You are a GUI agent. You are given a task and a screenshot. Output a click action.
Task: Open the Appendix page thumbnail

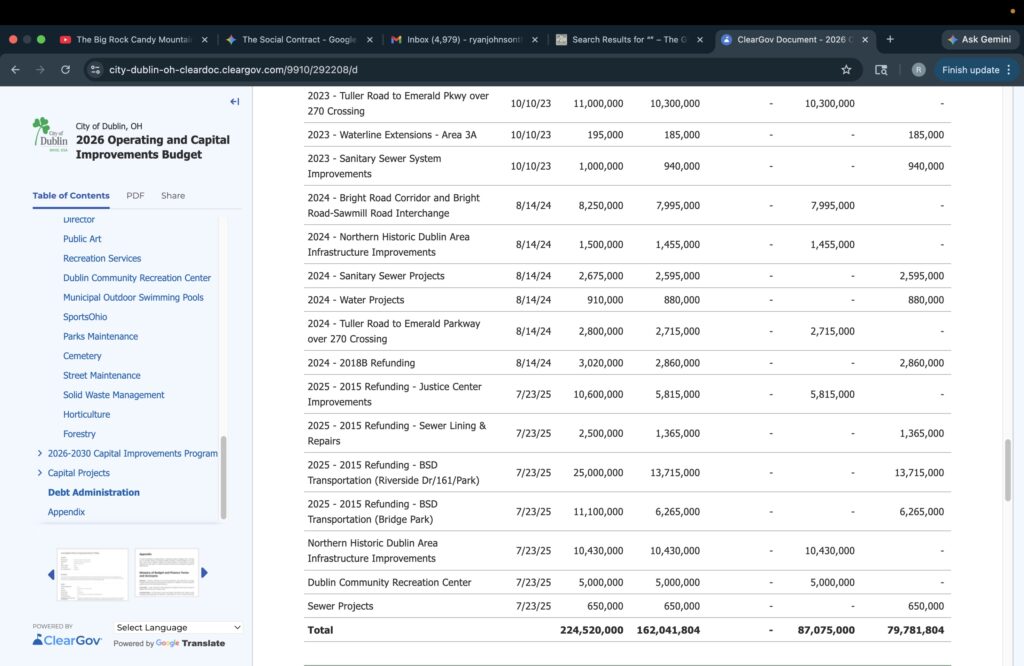pyautogui.click(x=166, y=573)
